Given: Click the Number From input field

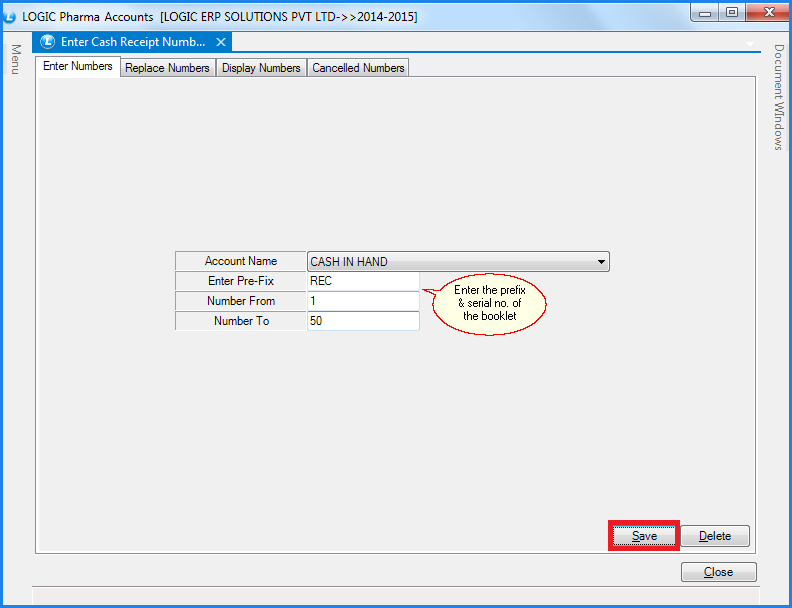Looking at the screenshot, I should coord(363,301).
